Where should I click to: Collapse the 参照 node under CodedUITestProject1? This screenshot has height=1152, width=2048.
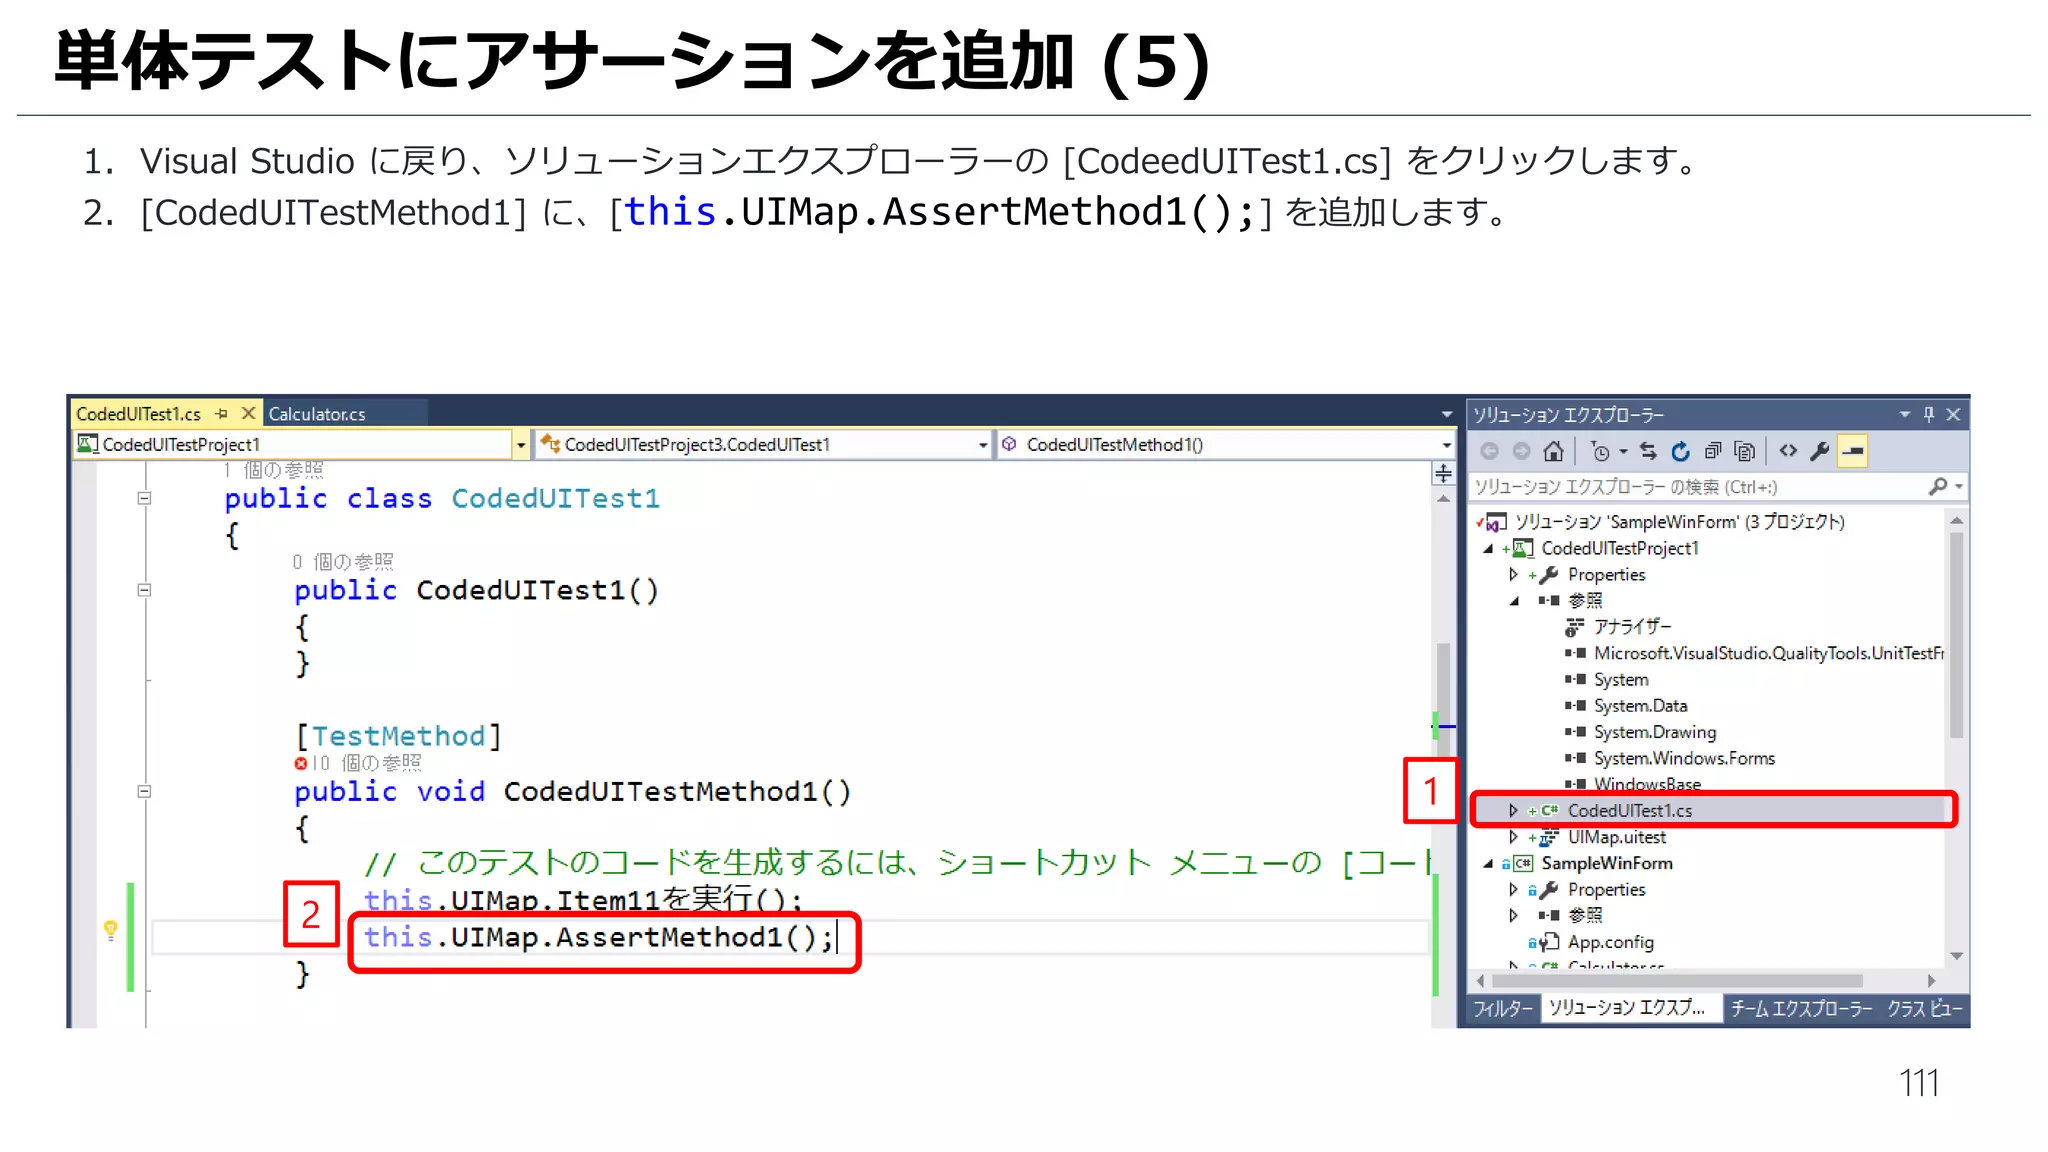point(1513,601)
